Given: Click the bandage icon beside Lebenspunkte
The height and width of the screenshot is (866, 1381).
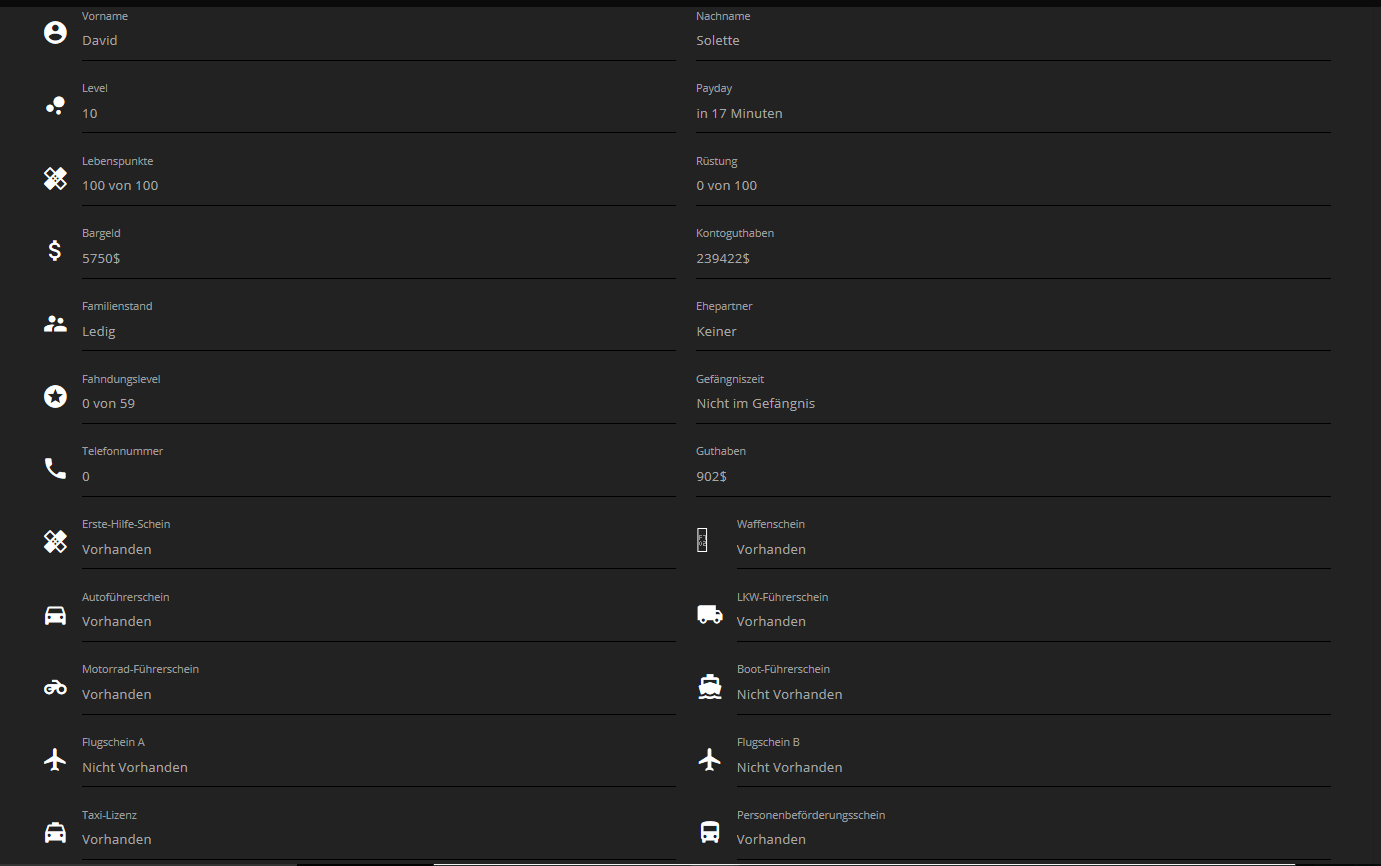Looking at the screenshot, I should (x=55, y=178).
